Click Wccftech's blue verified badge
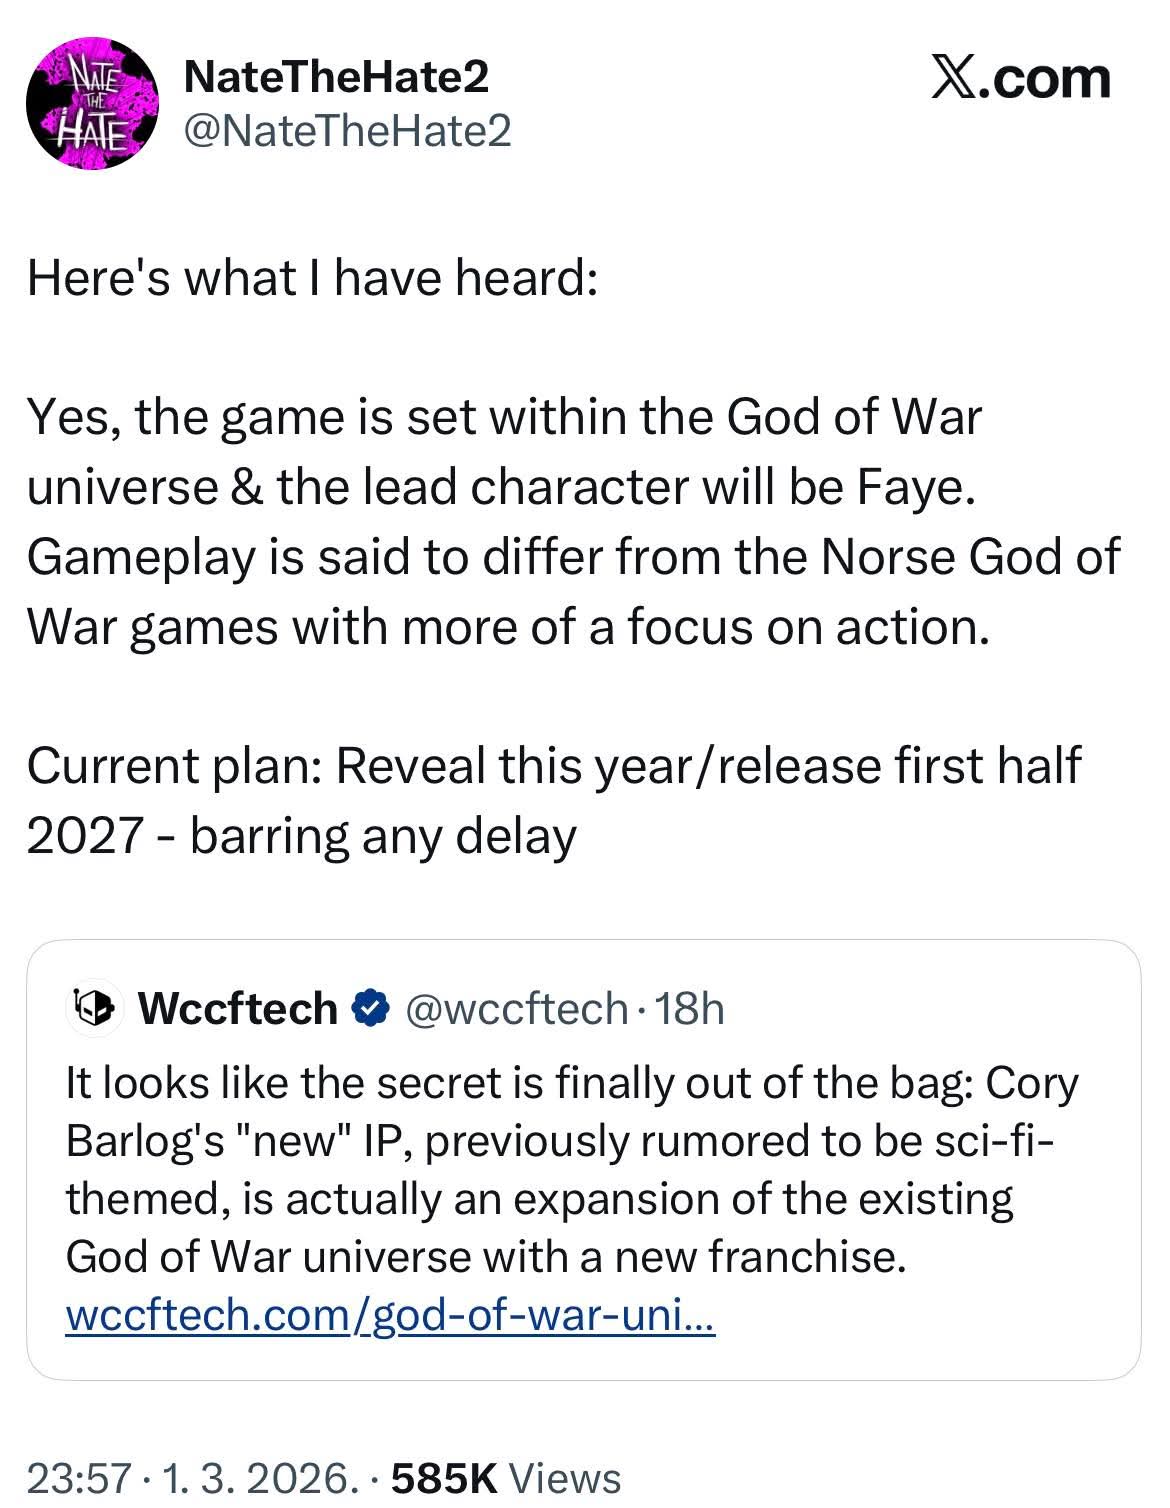The image size is (1170, 1508). tap(372, 1008)
